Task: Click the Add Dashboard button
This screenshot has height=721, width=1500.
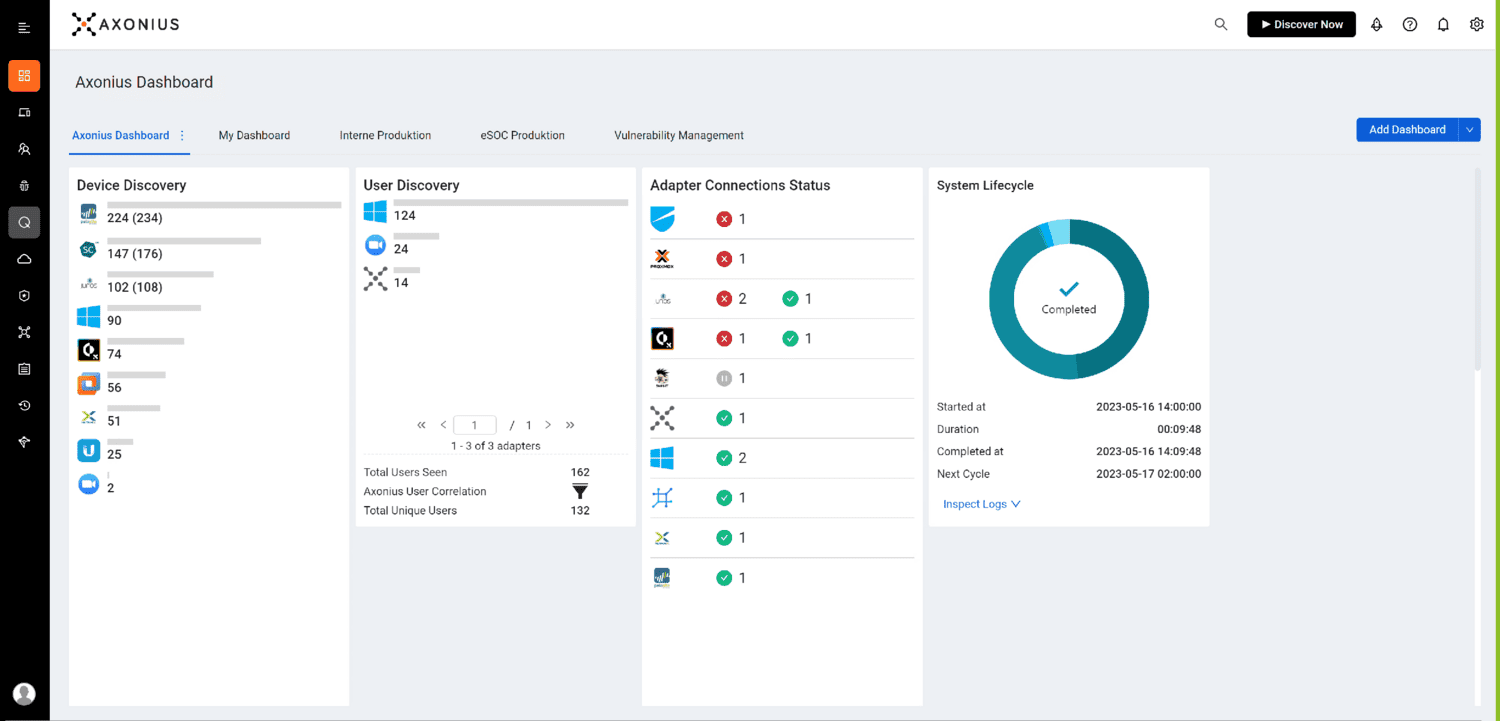Action: point(1407,129)
